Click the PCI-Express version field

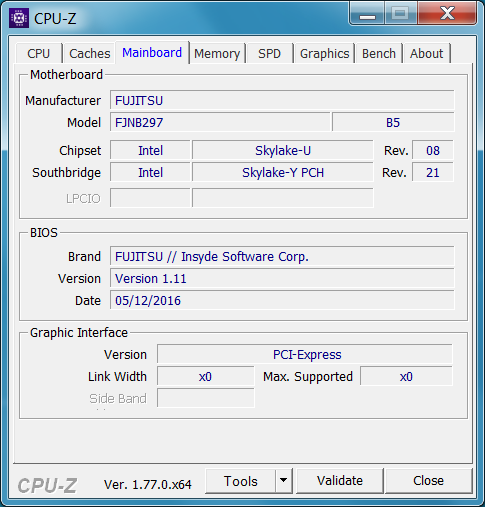305,354
